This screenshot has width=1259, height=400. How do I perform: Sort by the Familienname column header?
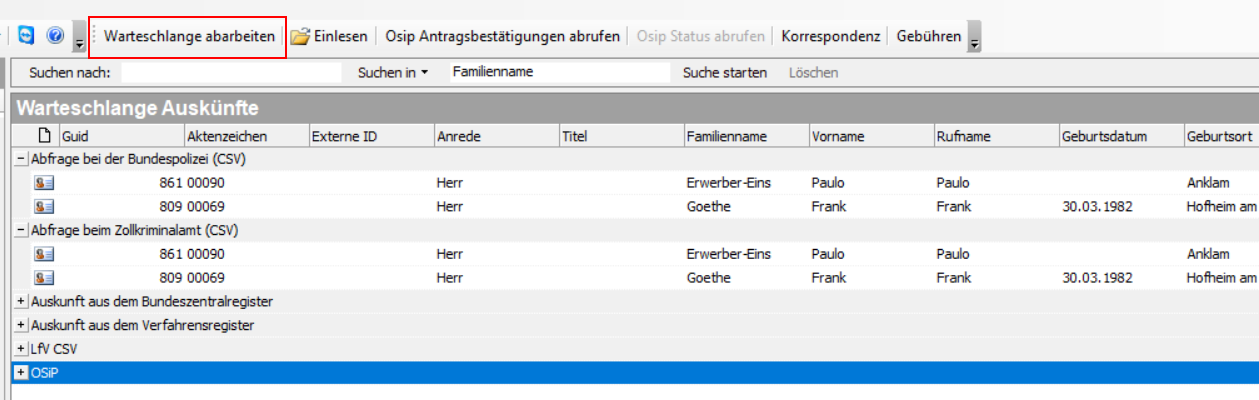(x=727, y=136)
